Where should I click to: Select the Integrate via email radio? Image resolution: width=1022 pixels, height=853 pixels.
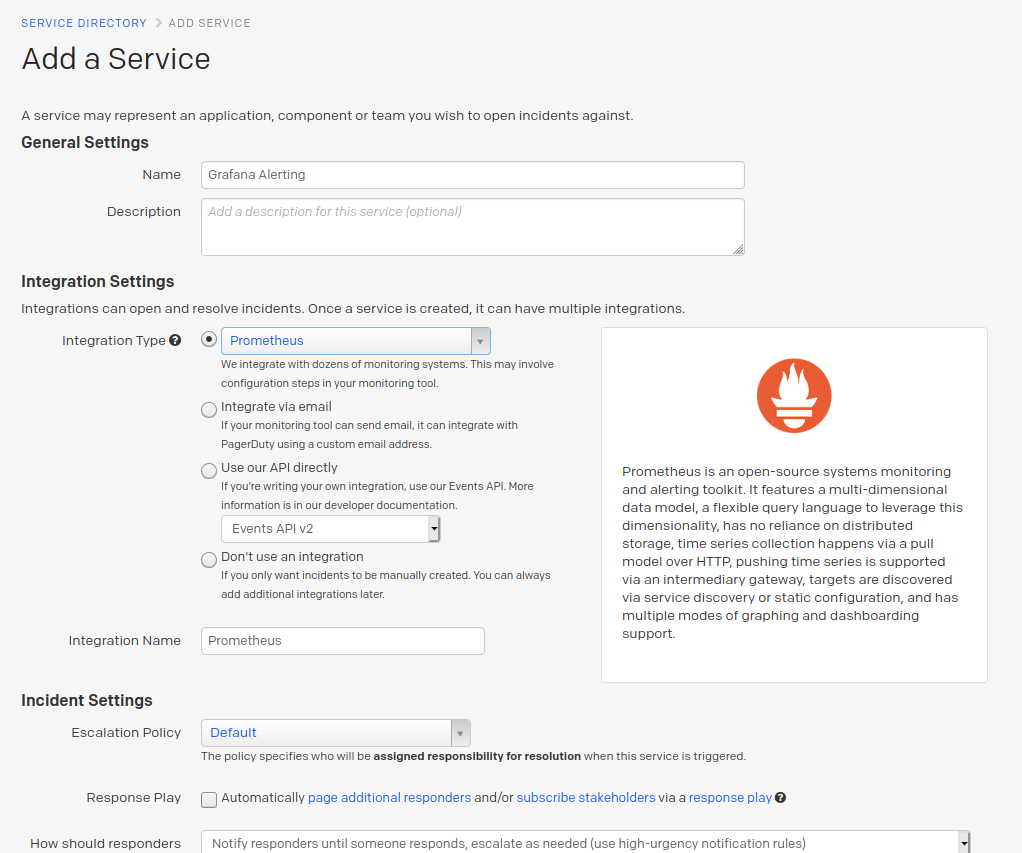click(x=209, y=409)
